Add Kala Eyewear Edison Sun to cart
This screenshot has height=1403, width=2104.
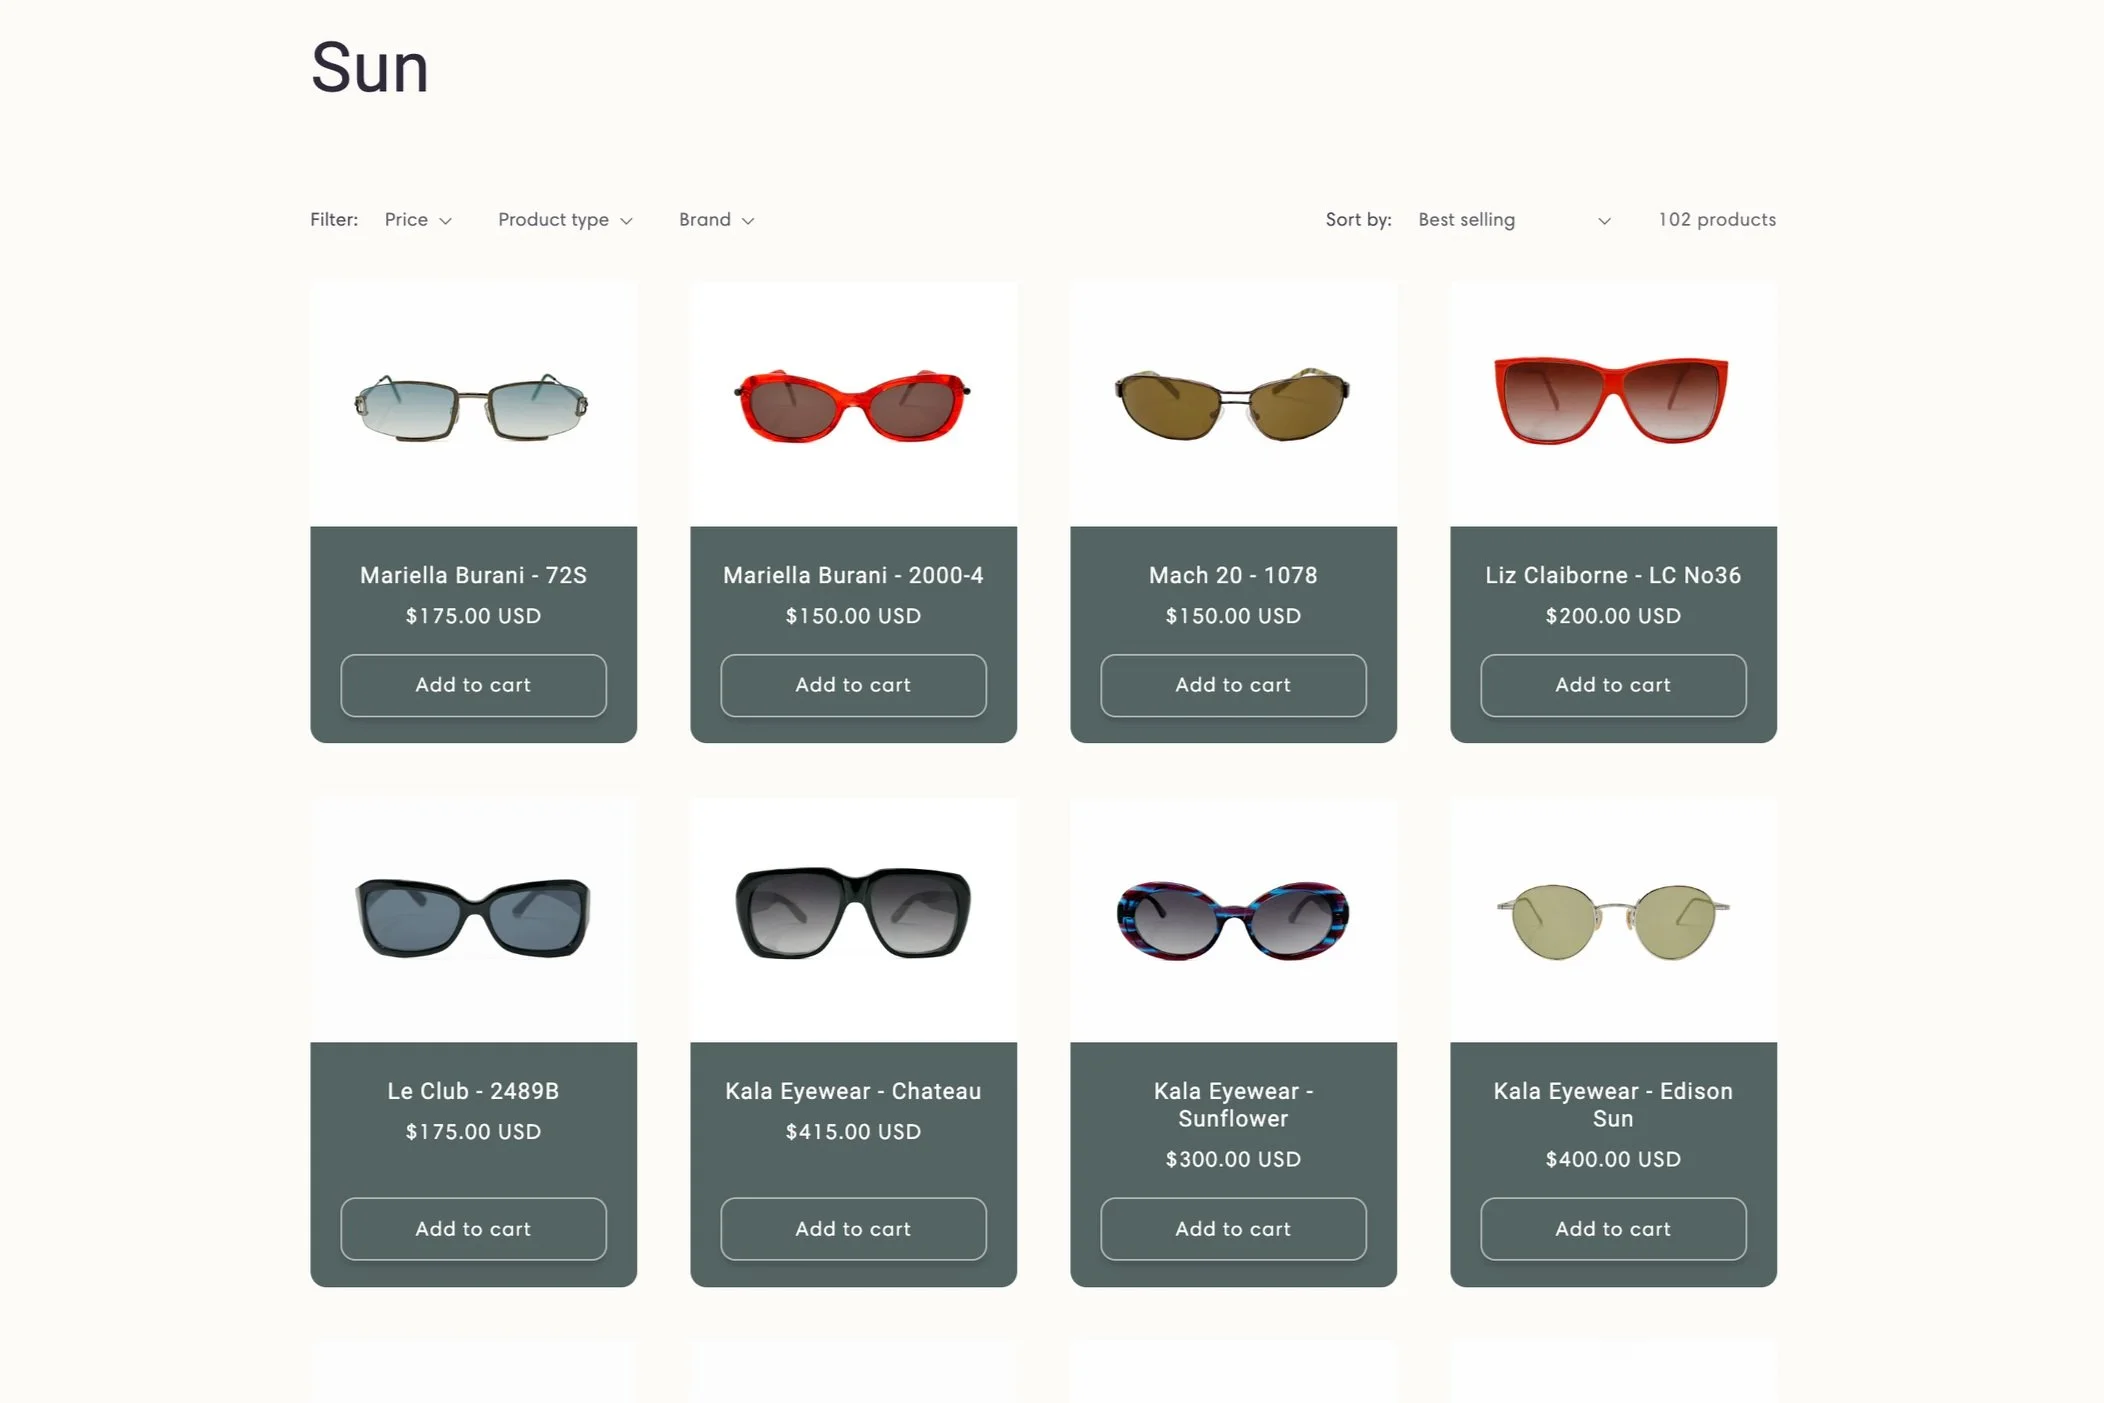click(x=1613, y=1229)
